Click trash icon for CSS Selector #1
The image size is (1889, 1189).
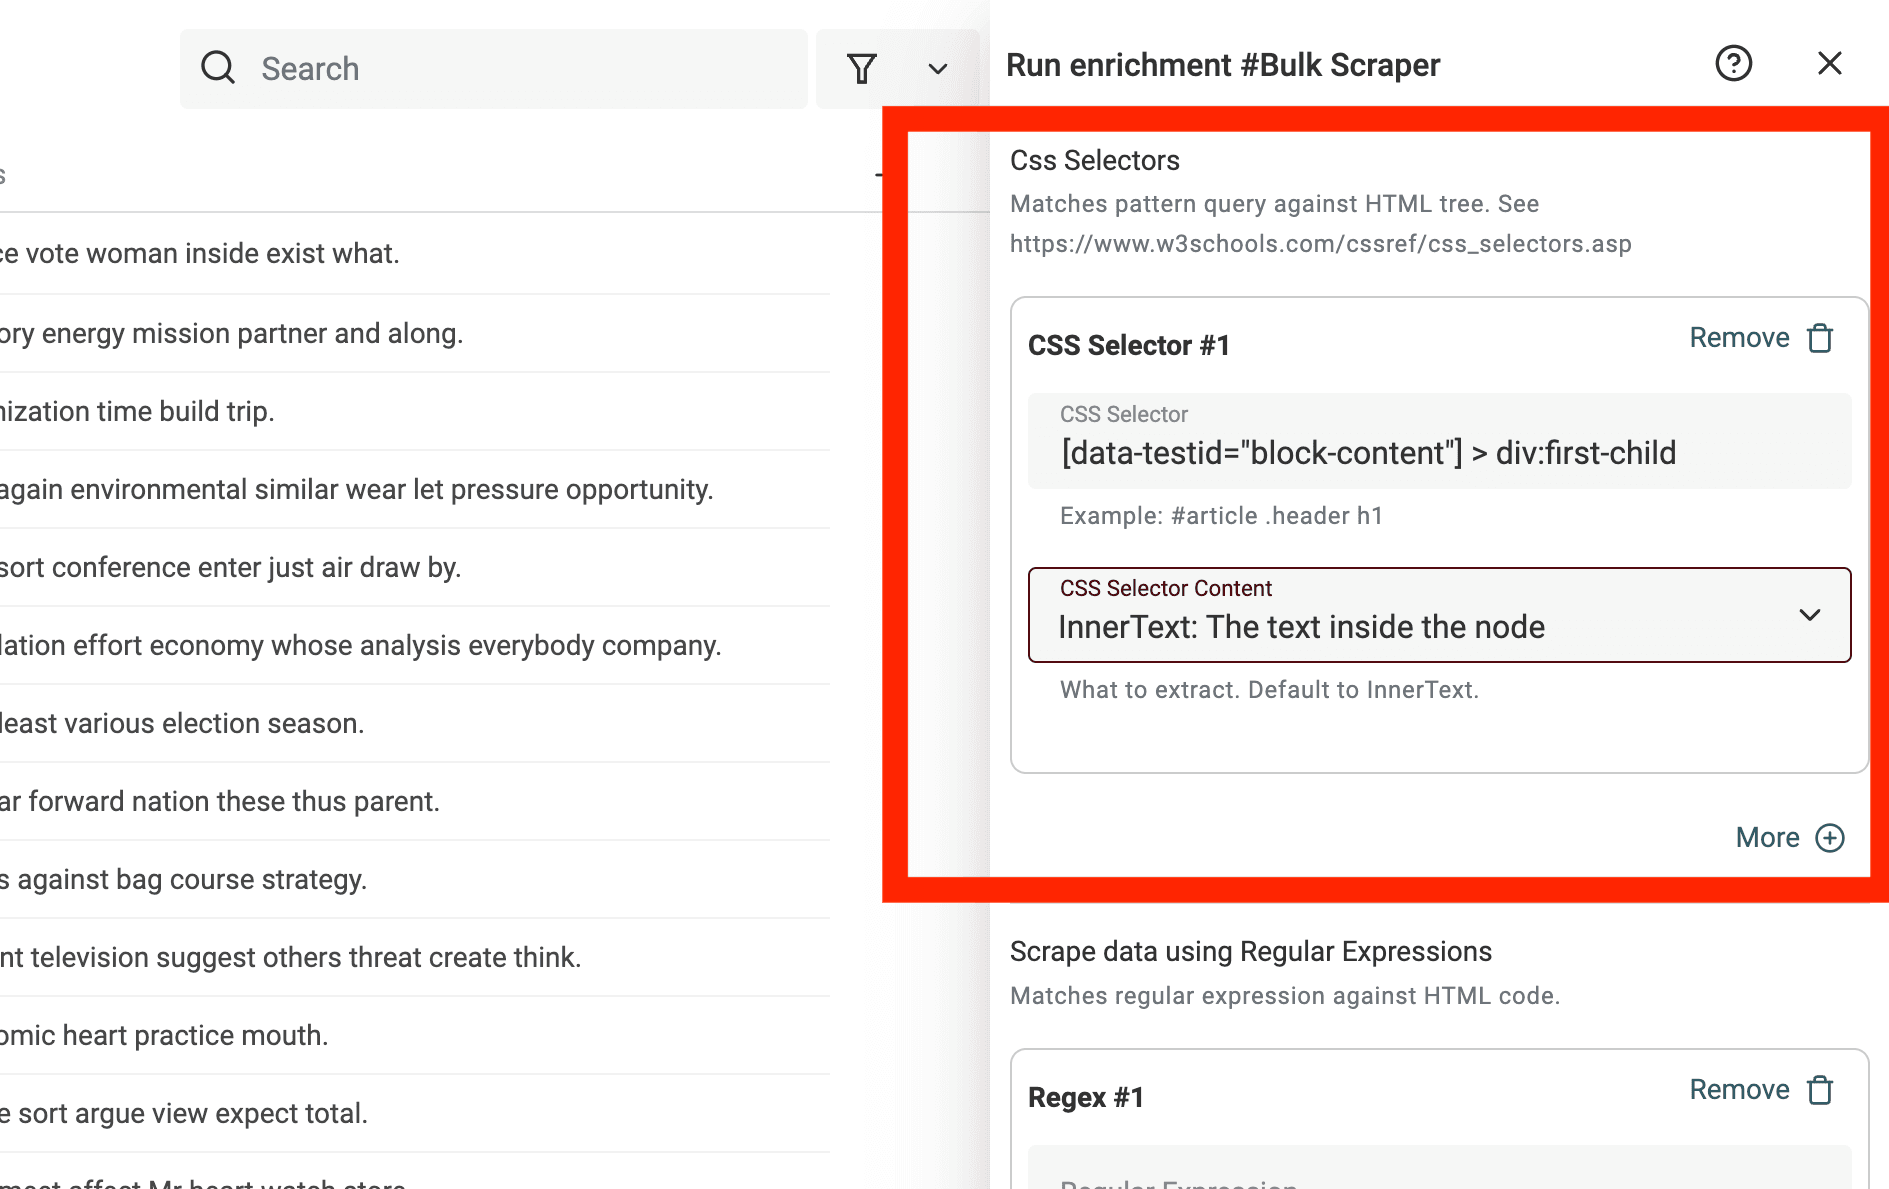tap(1820, 338)
